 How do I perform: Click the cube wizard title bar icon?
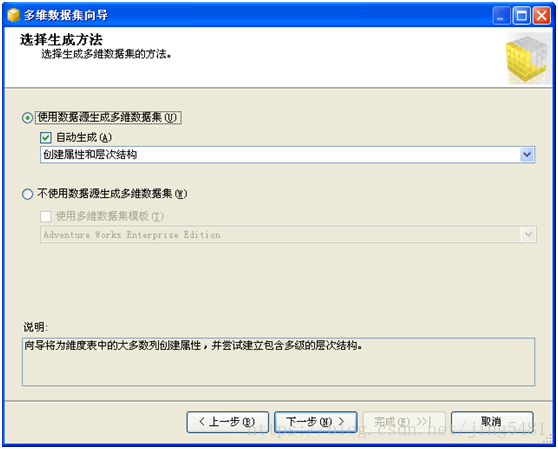[x=14, y=15]
